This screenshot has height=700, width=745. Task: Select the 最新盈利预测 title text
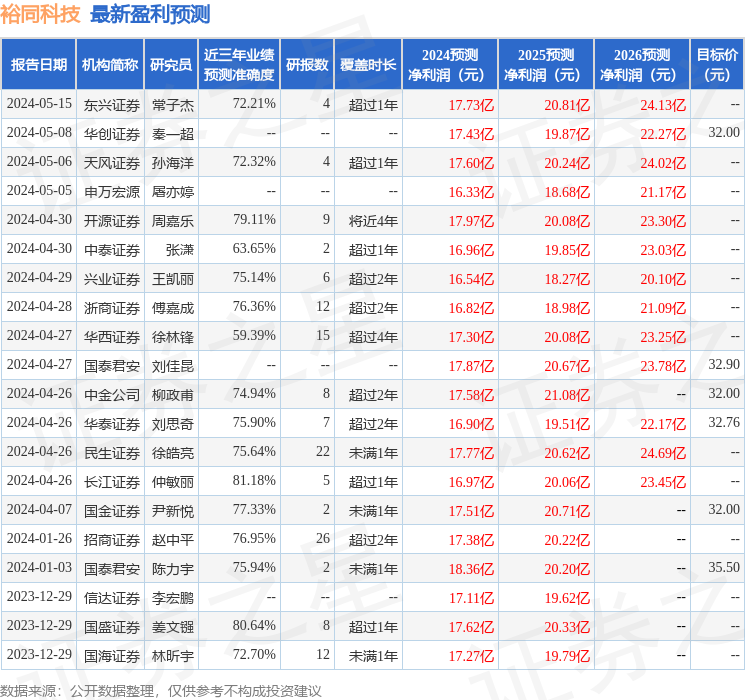point(150,14)
